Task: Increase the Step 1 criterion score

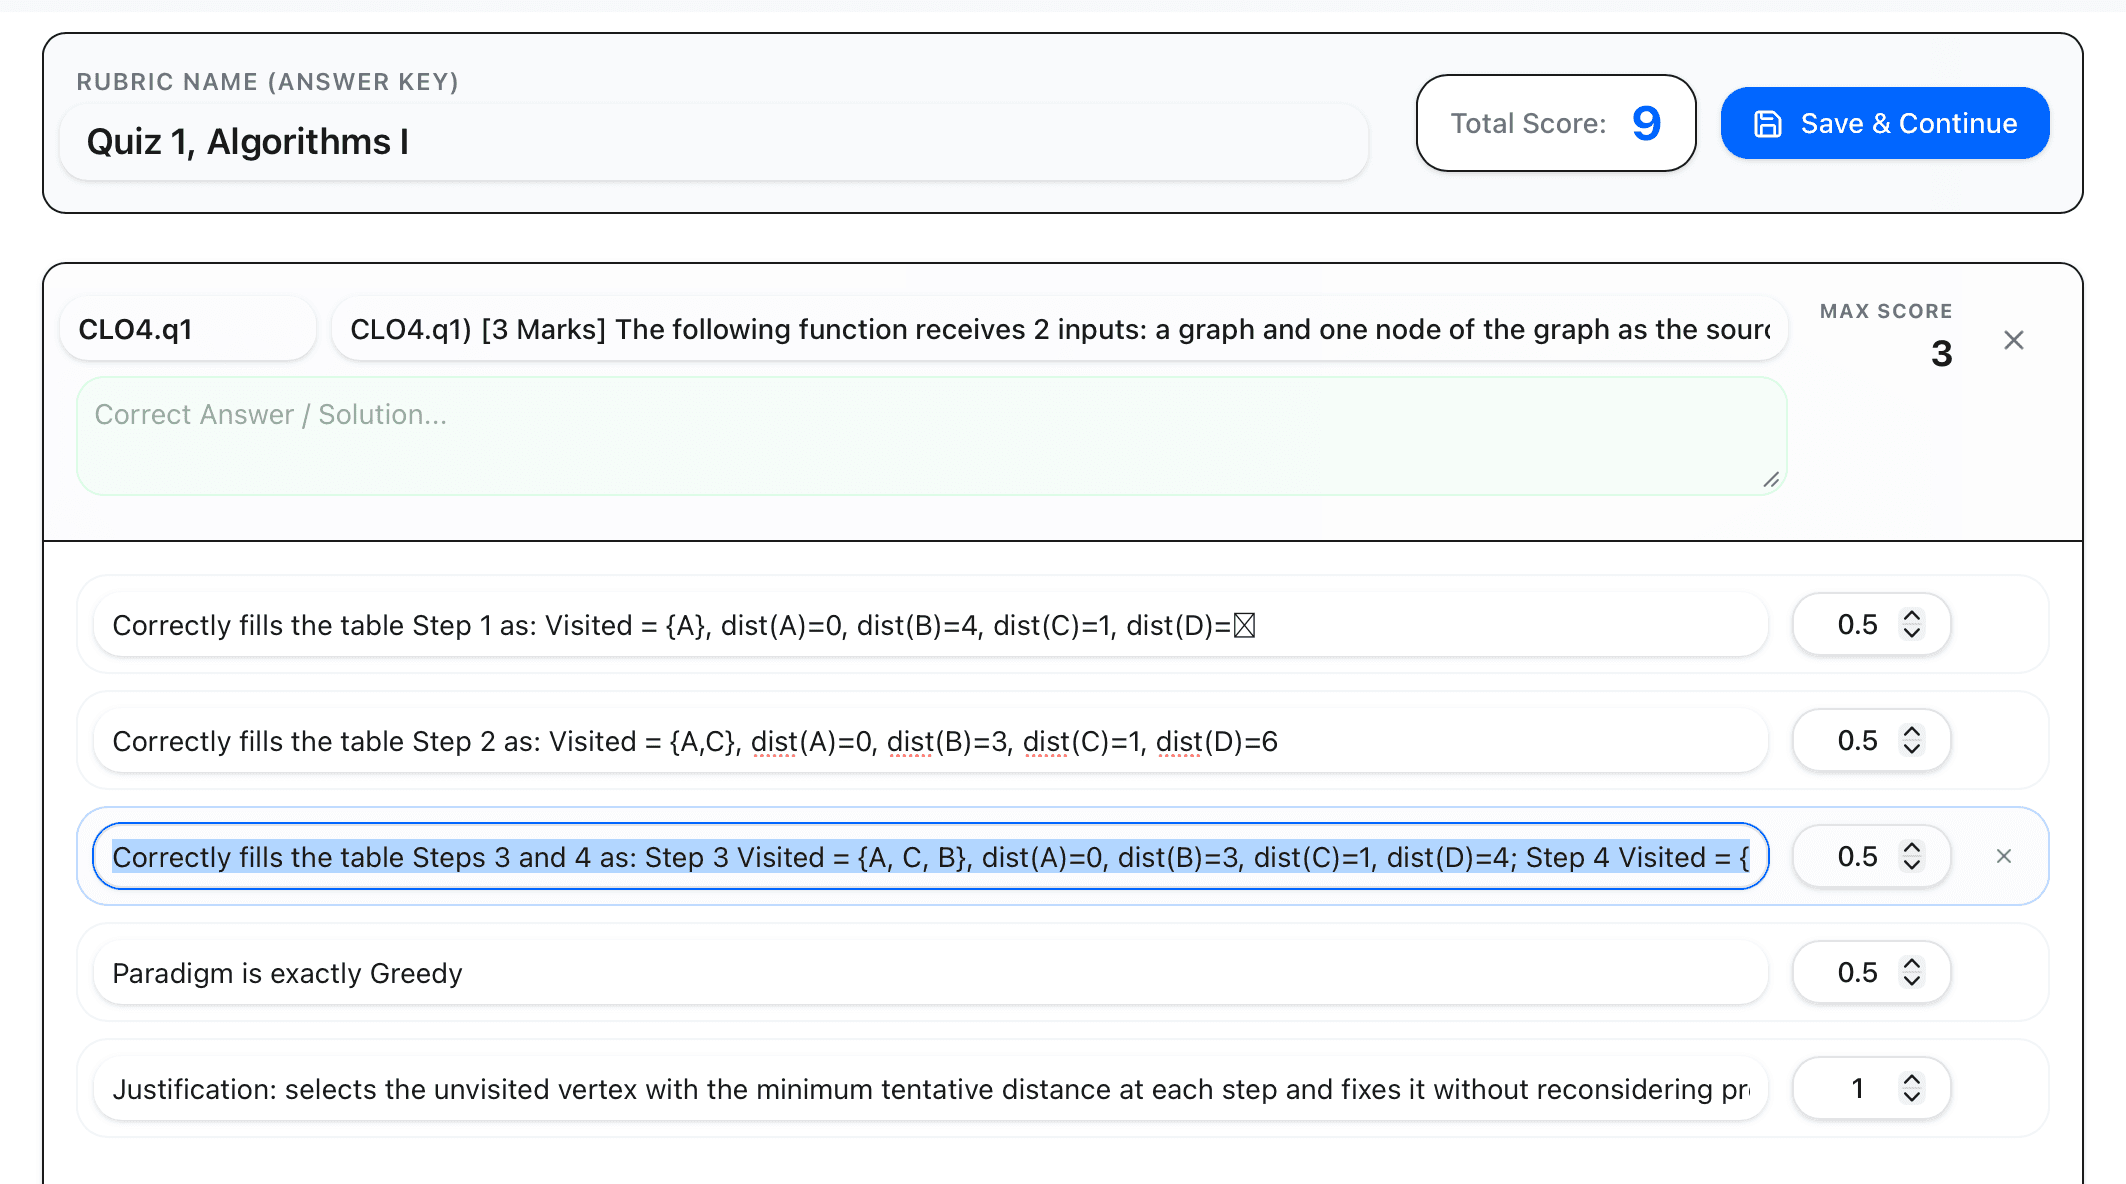Action: pyautogui.click(x=1912, y=616)
